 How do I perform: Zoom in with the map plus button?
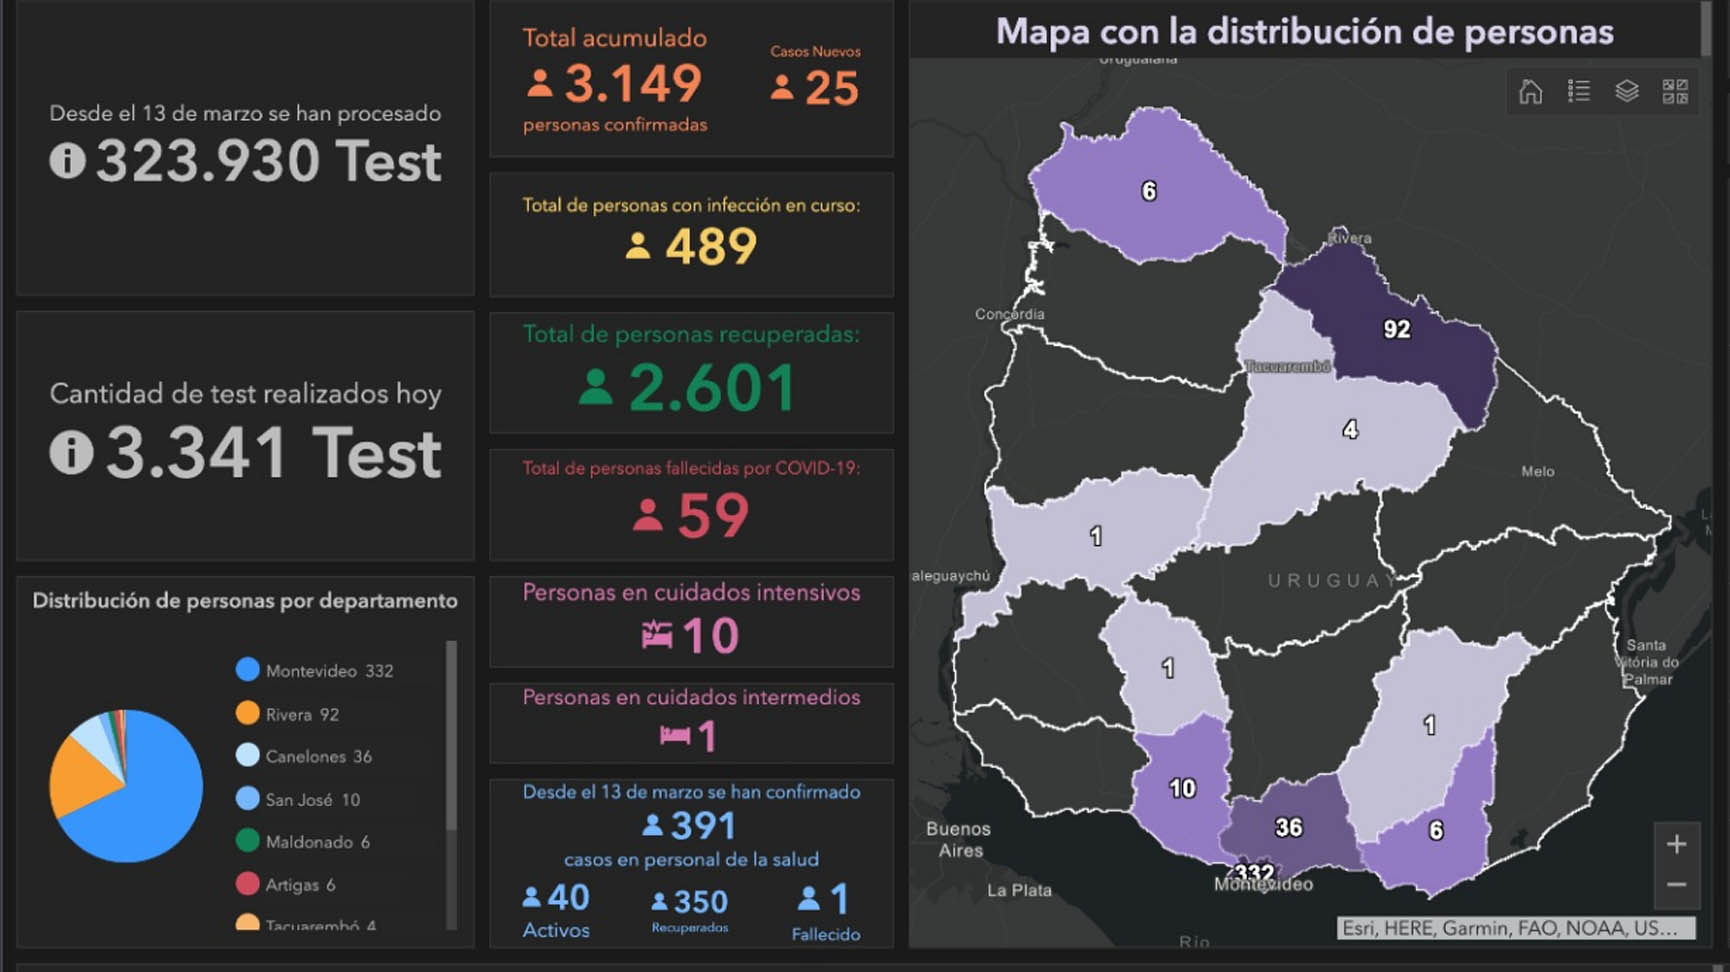coord(1677,844)
